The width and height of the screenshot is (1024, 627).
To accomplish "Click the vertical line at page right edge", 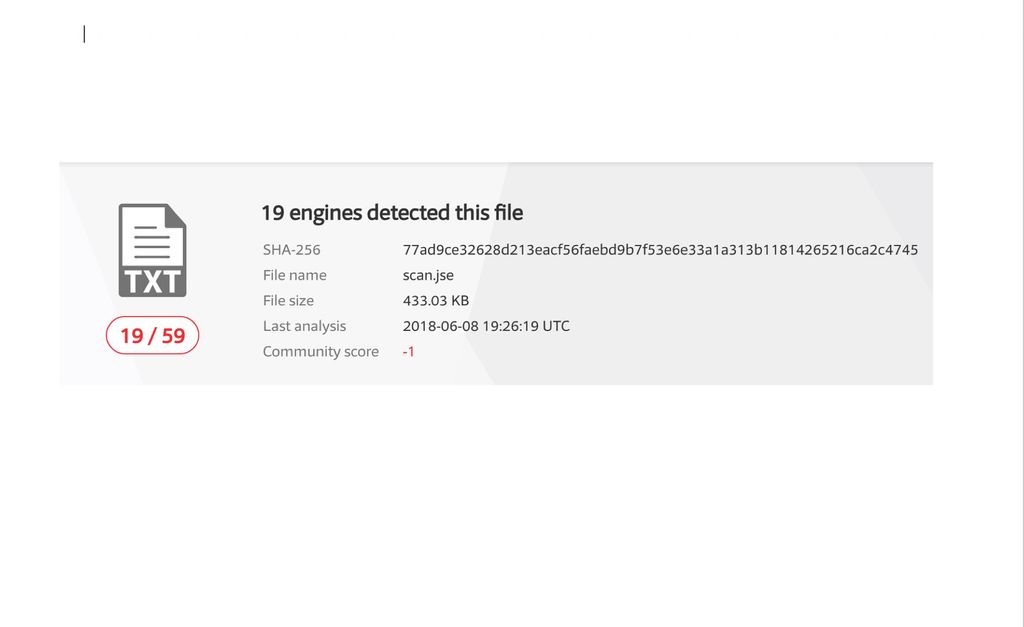I will 1020,300.
